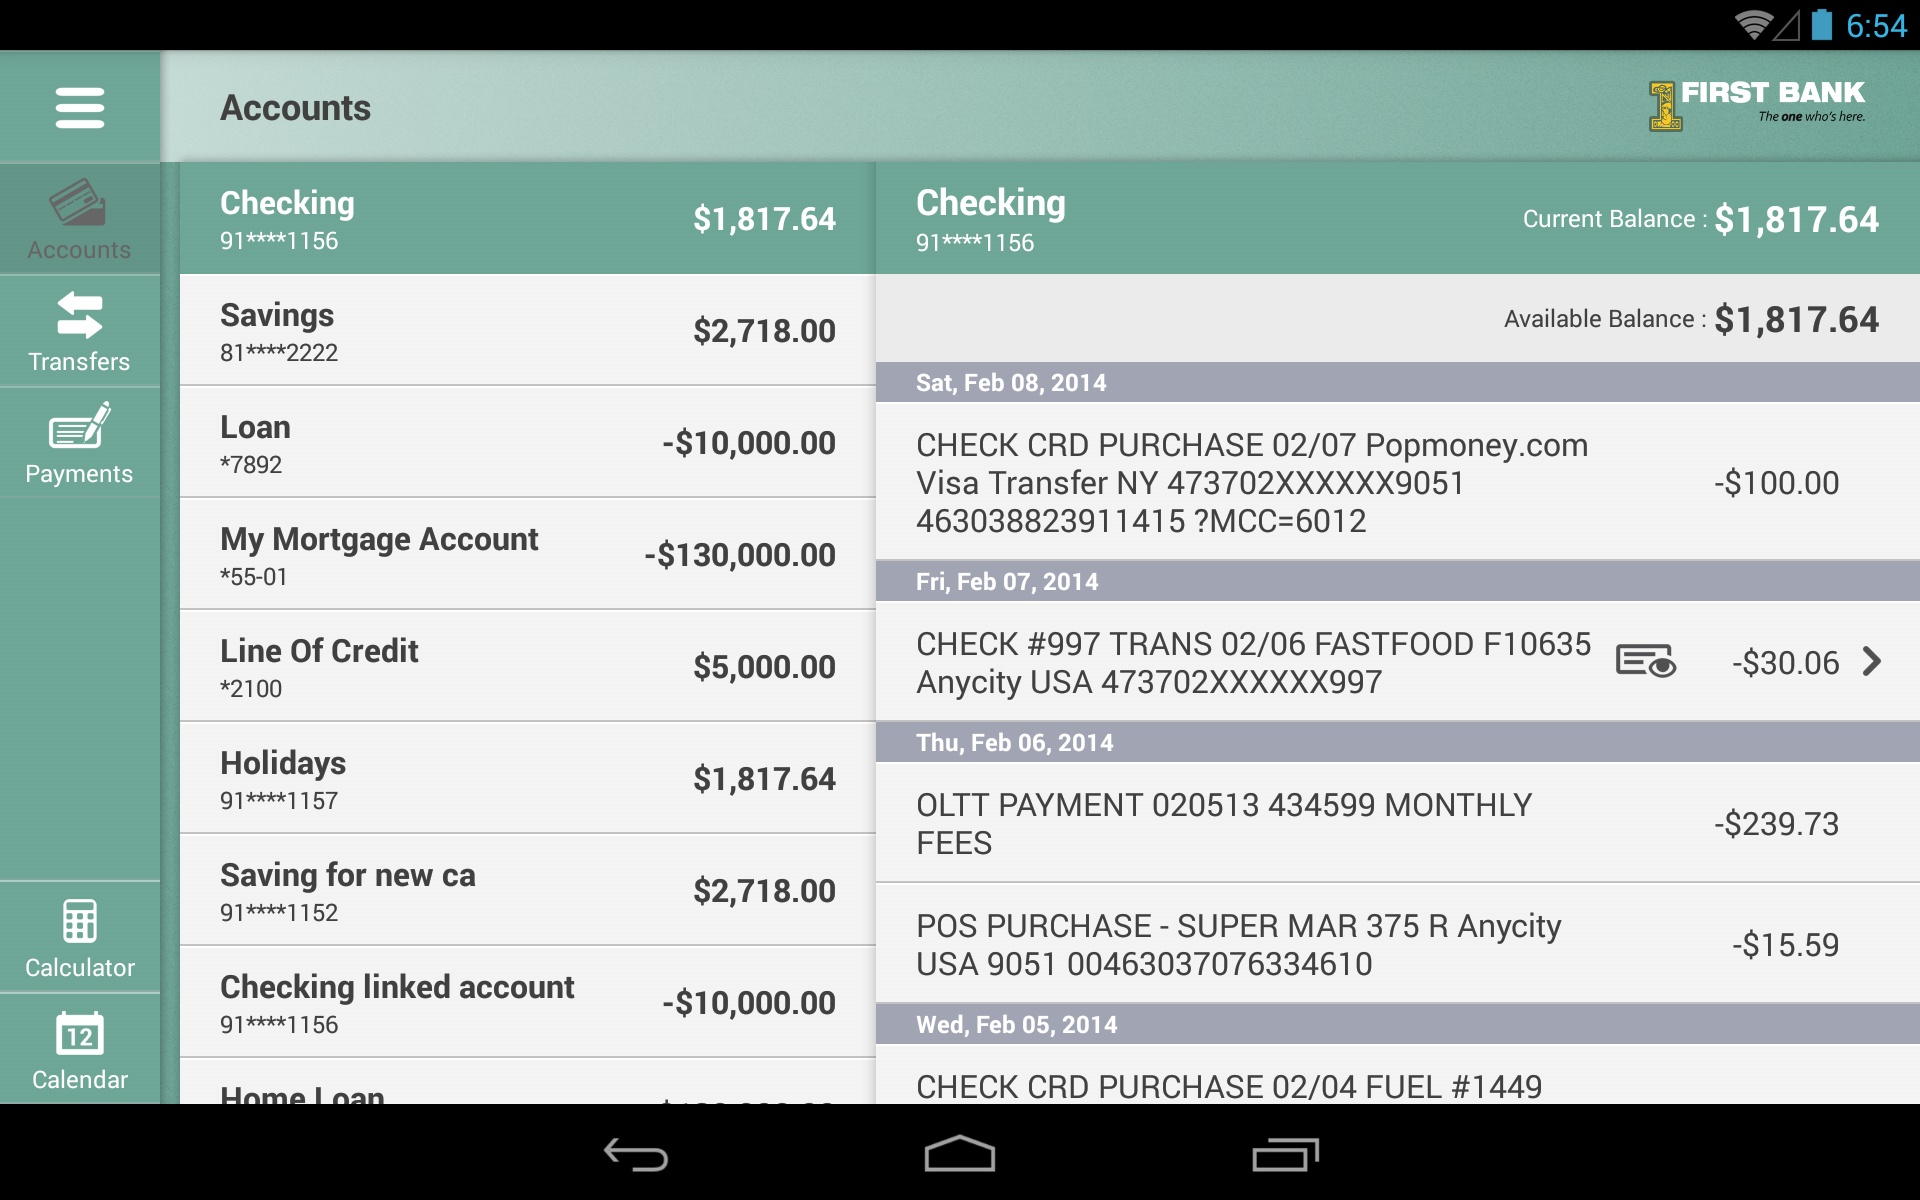Switch to the Transfers tab
This screenshot has height=1200, width=1920.
pyautogui.click(x=80, y=330)
